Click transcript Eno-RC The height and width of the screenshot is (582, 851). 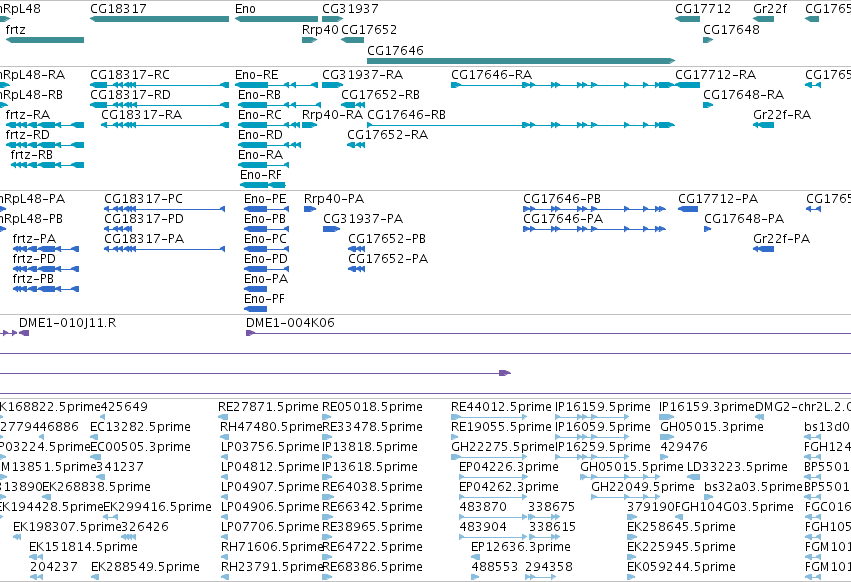tap(269, 125)
